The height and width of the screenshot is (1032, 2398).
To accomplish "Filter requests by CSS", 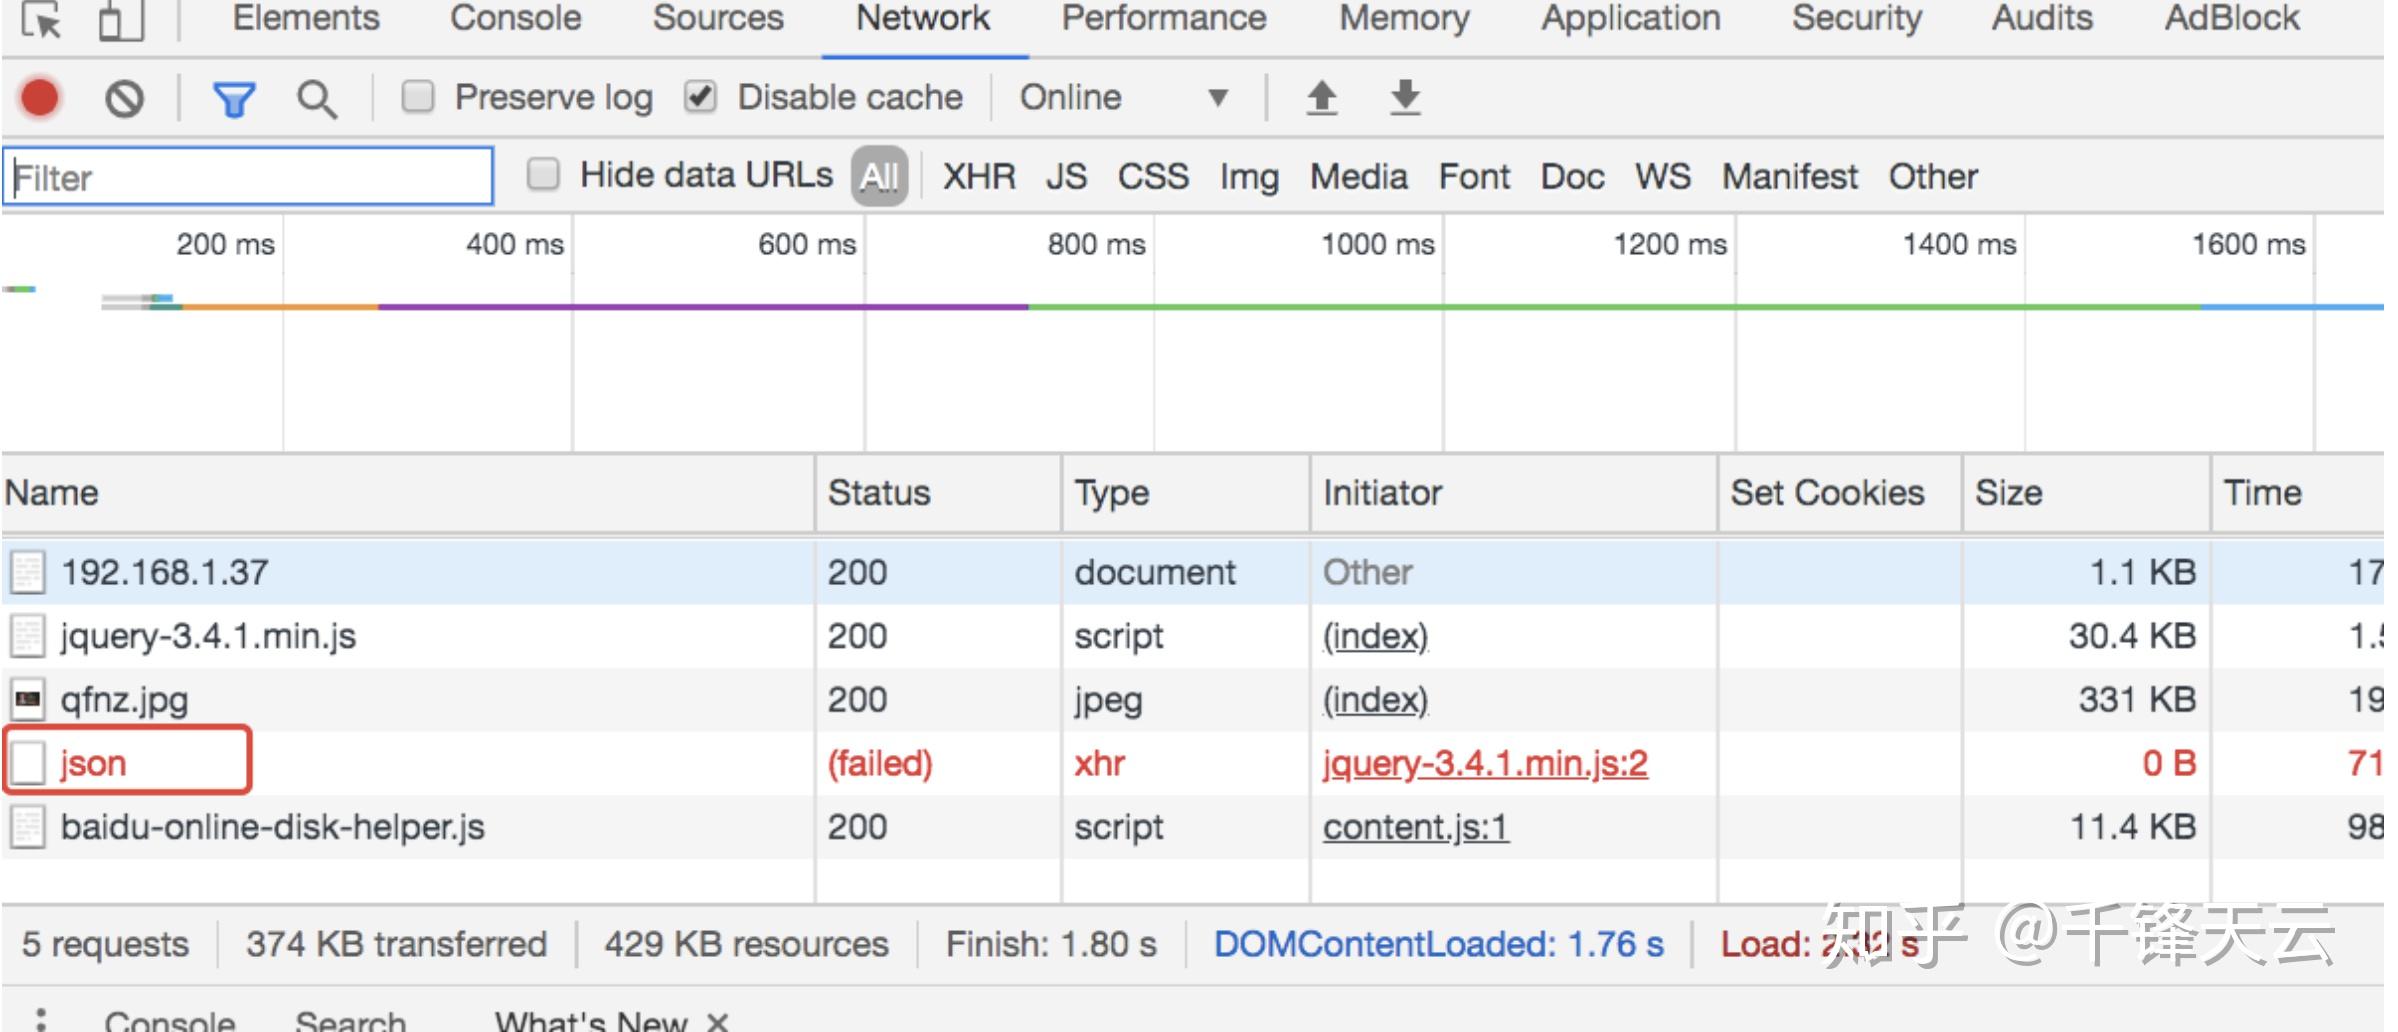I will pos(1153,177).
